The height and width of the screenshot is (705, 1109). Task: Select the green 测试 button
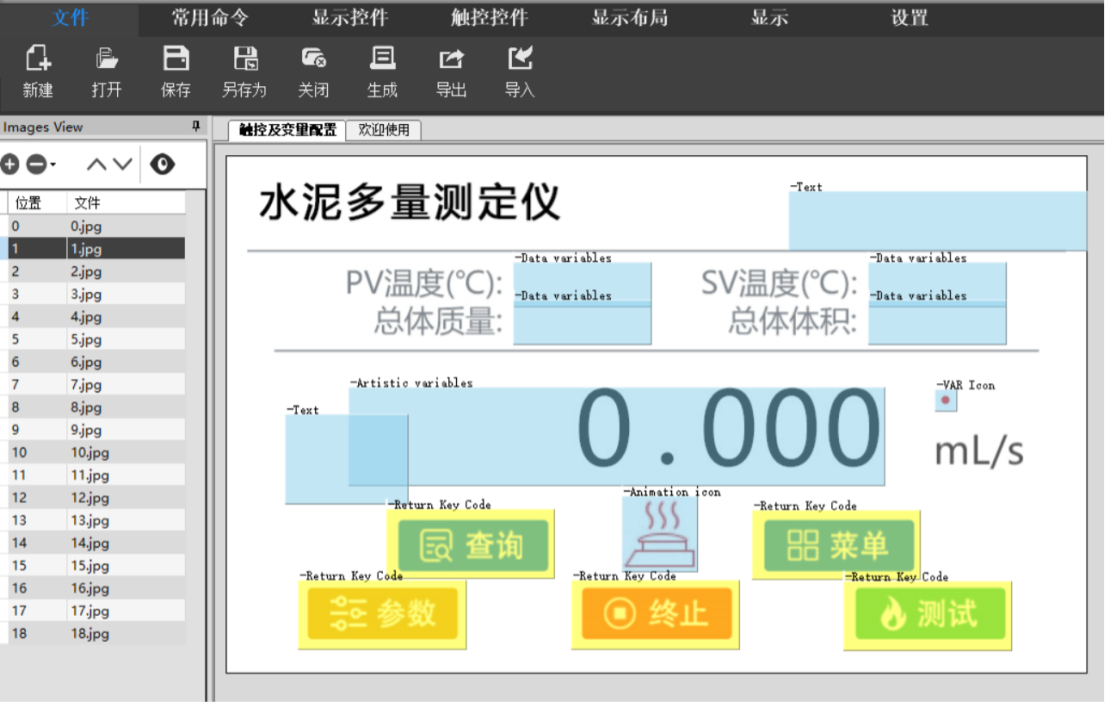point(929,615)
